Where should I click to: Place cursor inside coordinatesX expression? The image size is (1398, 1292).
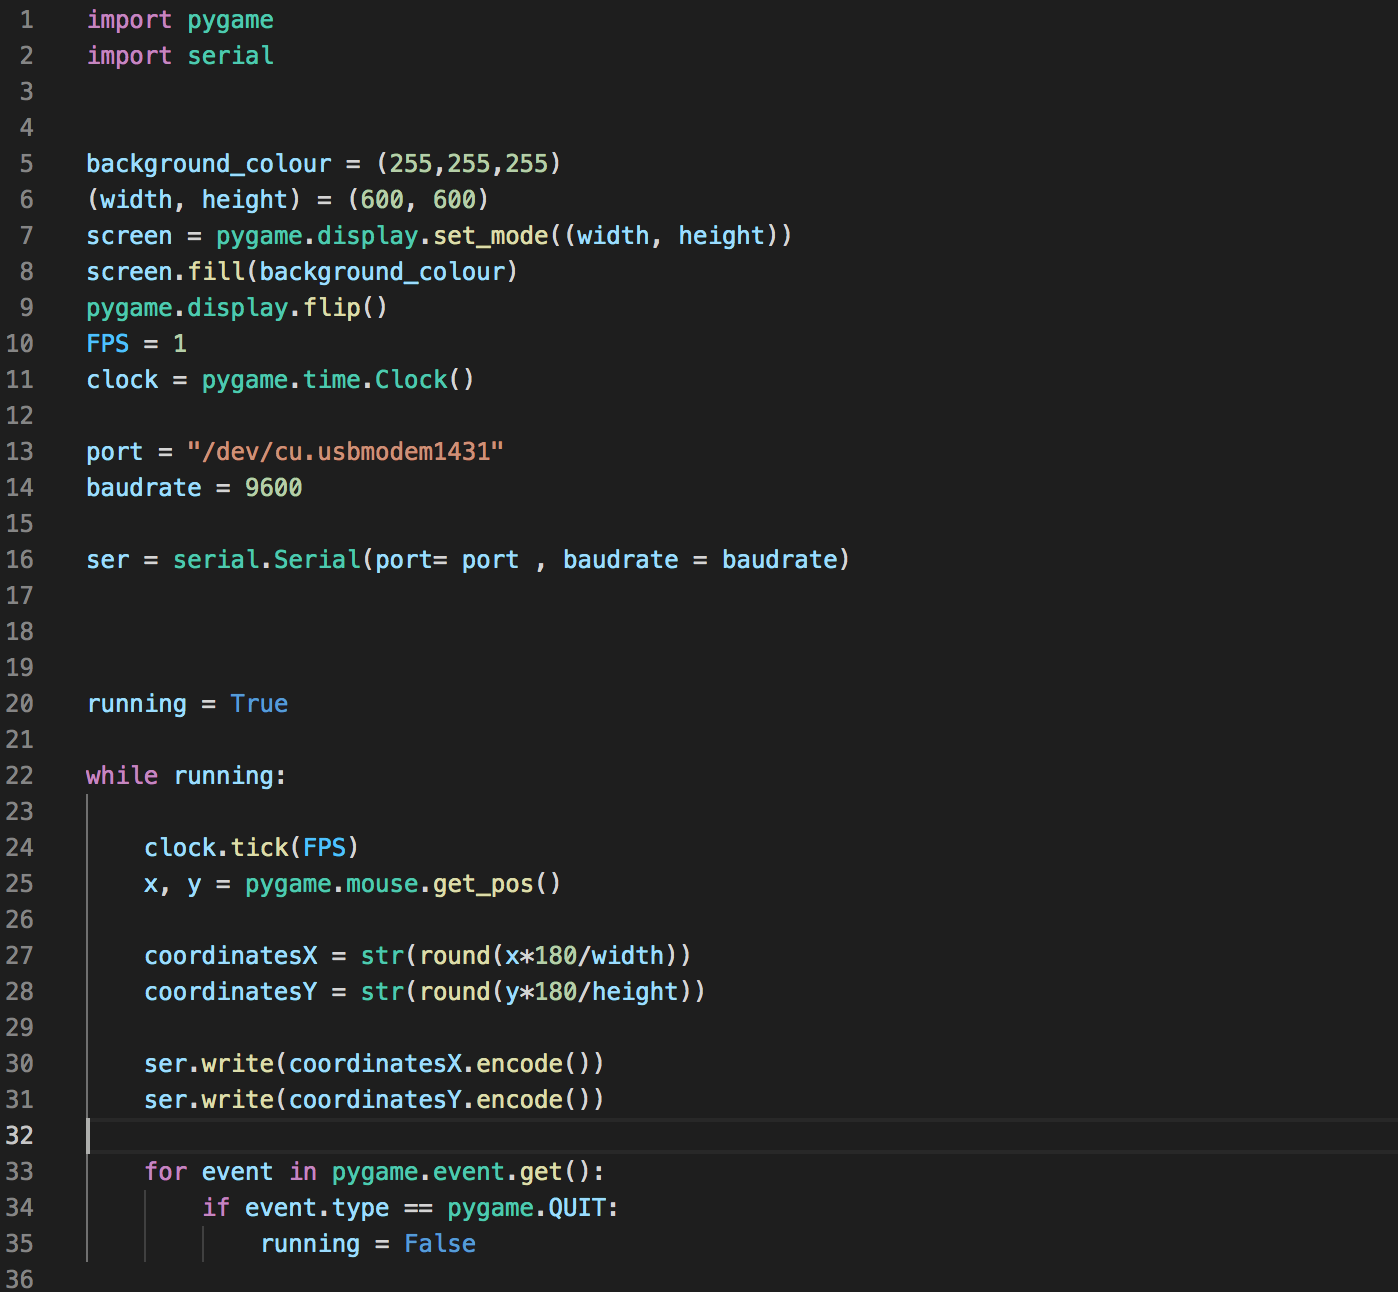pos(230,955)
